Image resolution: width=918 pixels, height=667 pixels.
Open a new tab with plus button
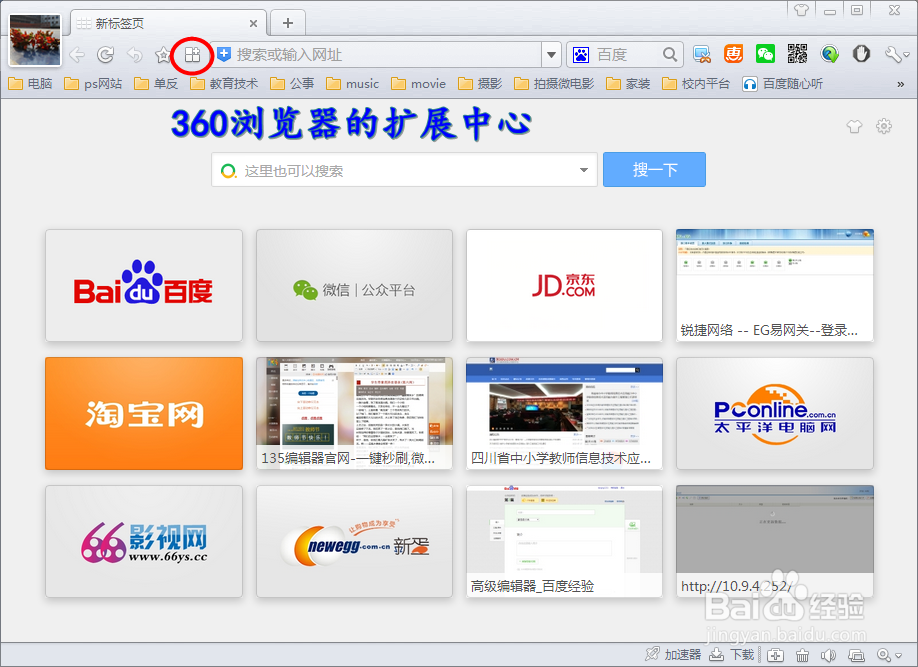coord(287,23)
